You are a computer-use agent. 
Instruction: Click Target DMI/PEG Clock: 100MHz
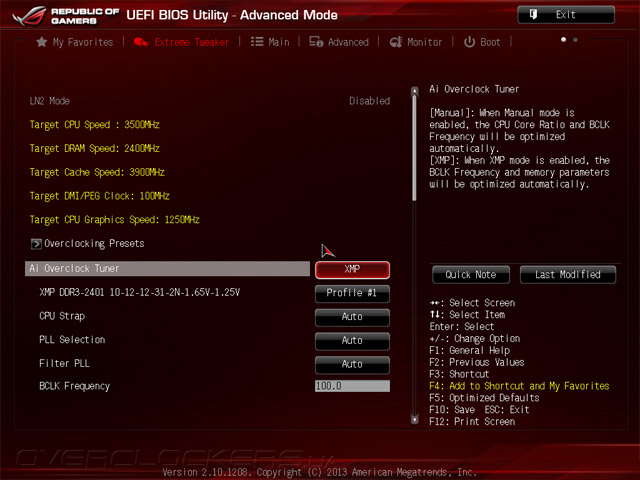click(x=99, y=196)
